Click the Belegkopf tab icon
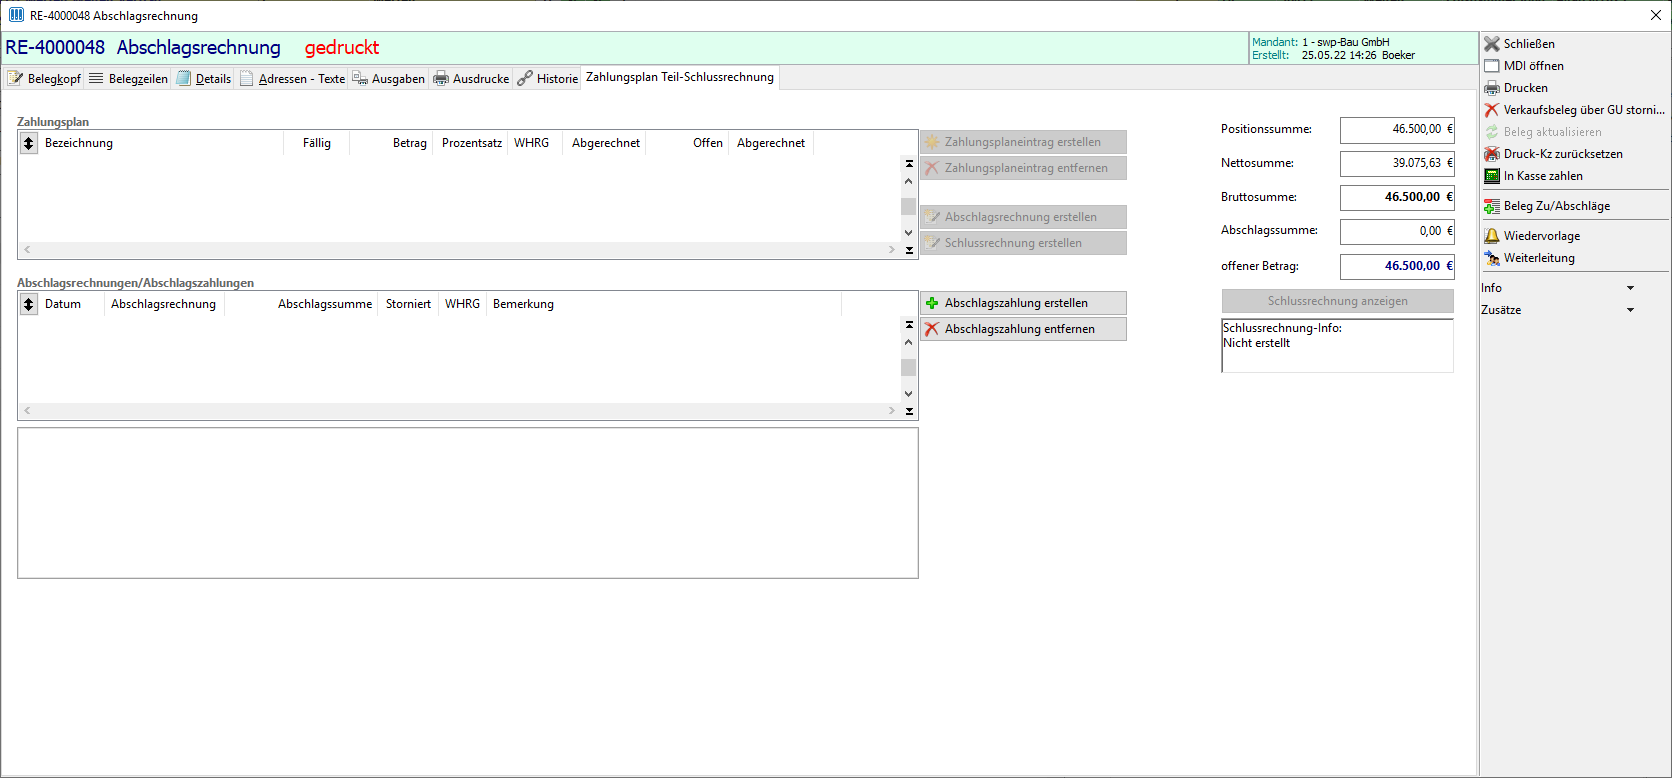This screenshot has width=1672, height=778. click(x=16, y=78)
